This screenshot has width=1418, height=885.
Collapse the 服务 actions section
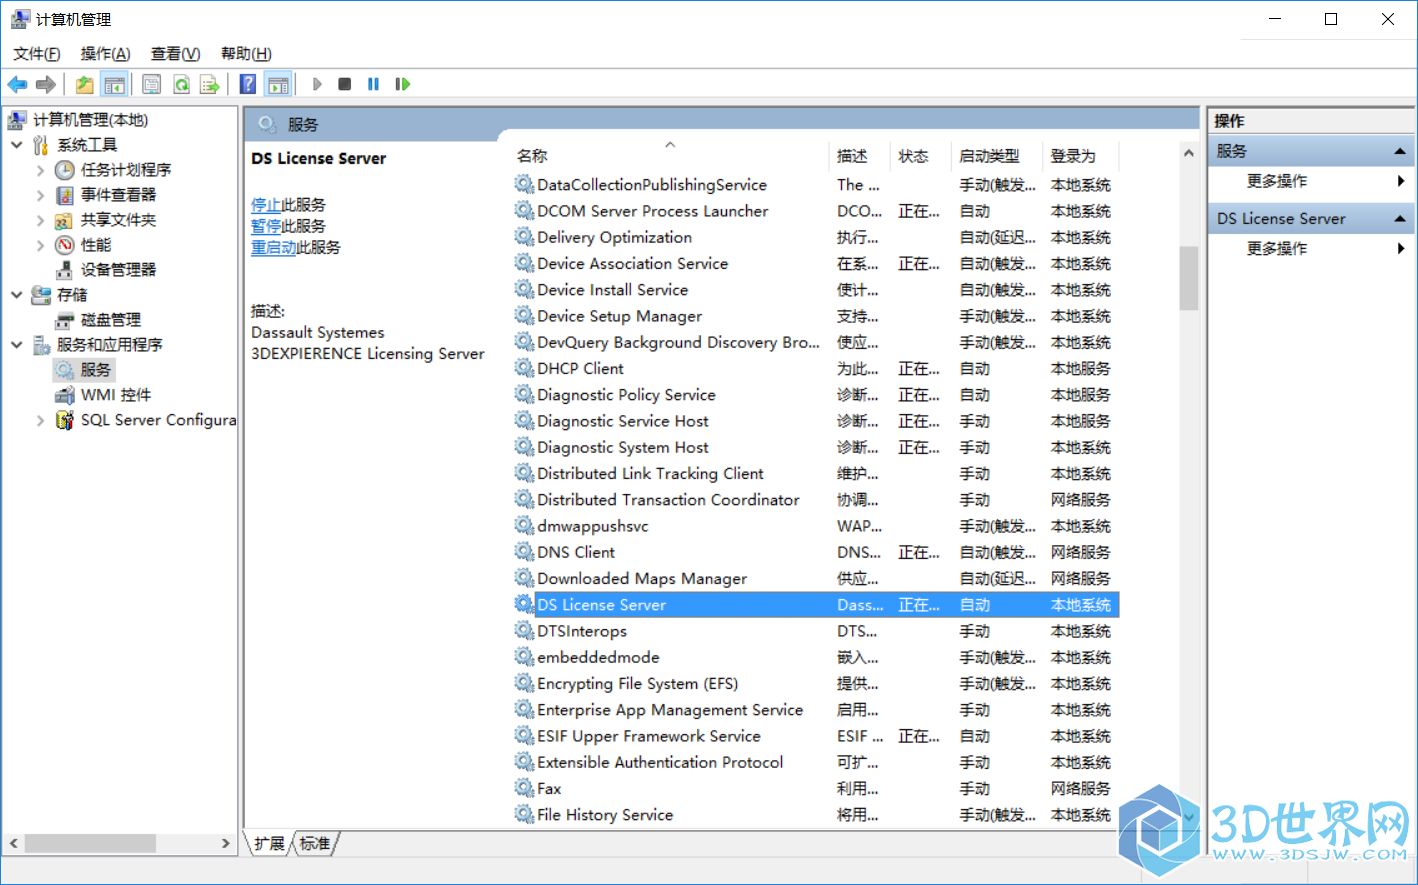coord(1400,152)
